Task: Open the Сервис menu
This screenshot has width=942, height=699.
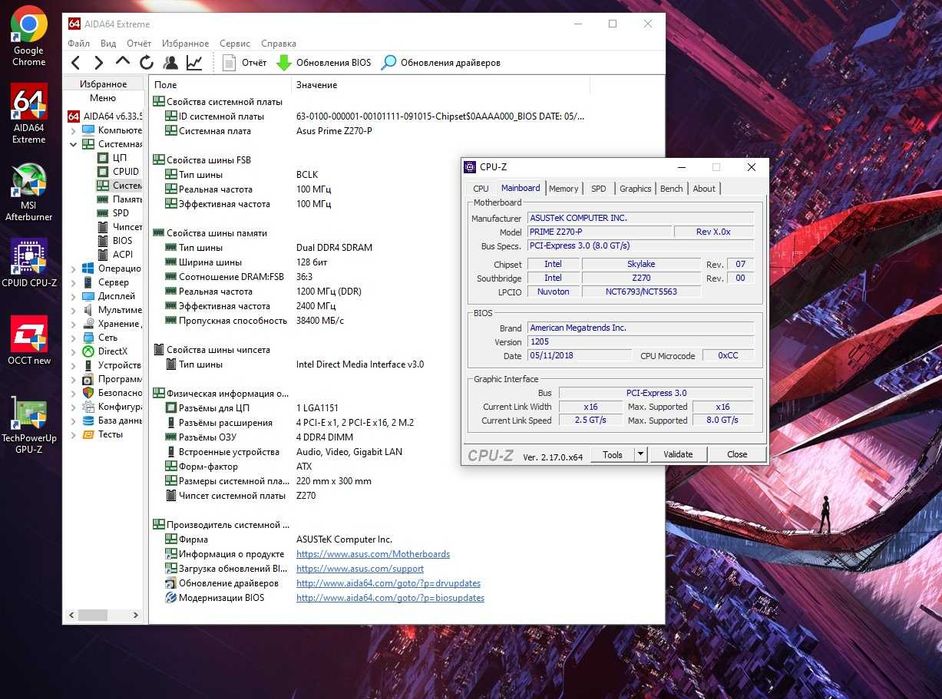Action: pos(235,43)
